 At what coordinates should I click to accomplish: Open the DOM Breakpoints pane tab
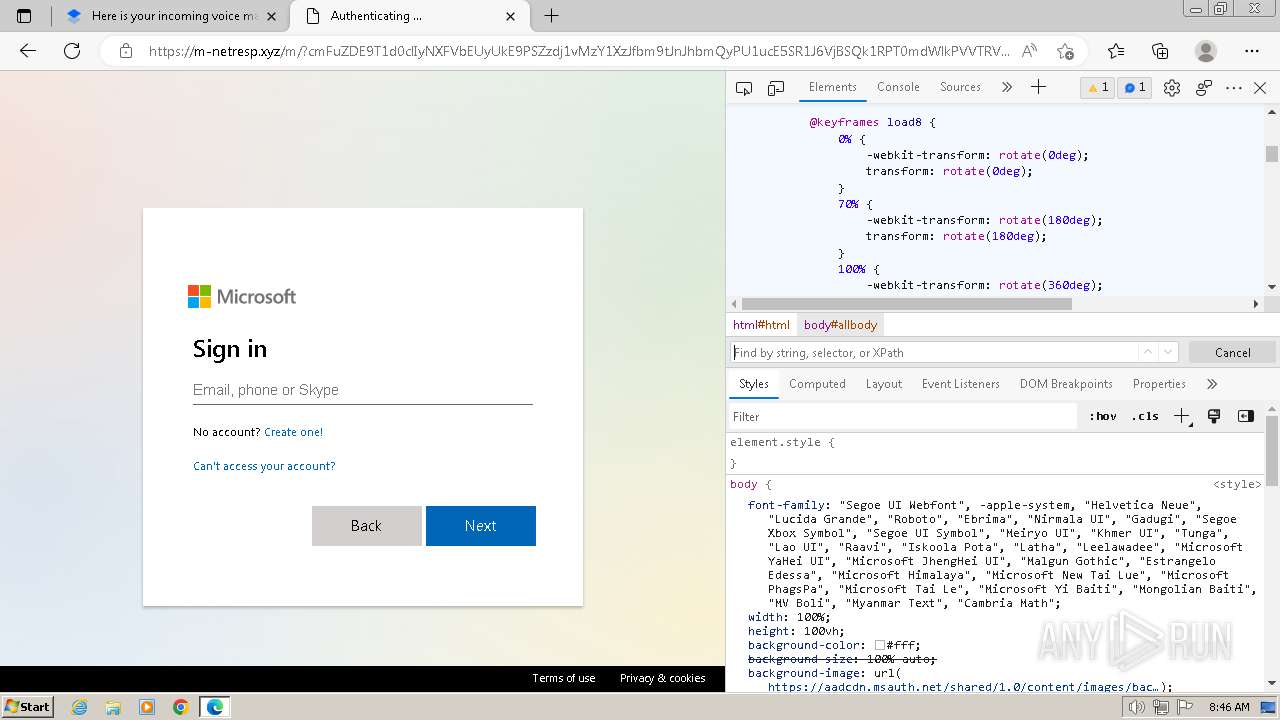tap(1066, 384)
